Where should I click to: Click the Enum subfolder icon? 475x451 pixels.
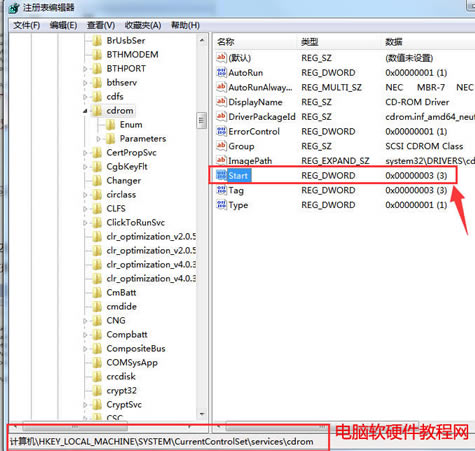[110, 125]
